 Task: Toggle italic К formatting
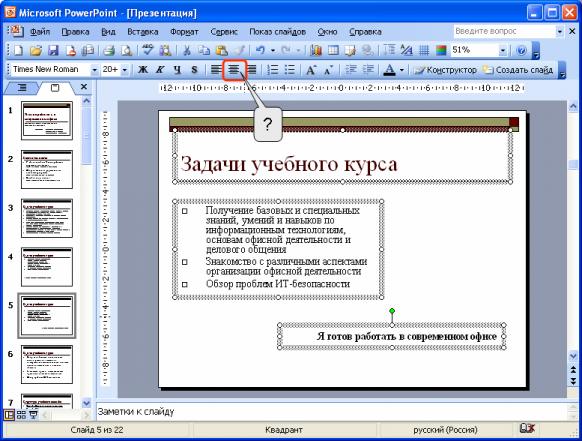pyautogui.click(x=160, y=69)
